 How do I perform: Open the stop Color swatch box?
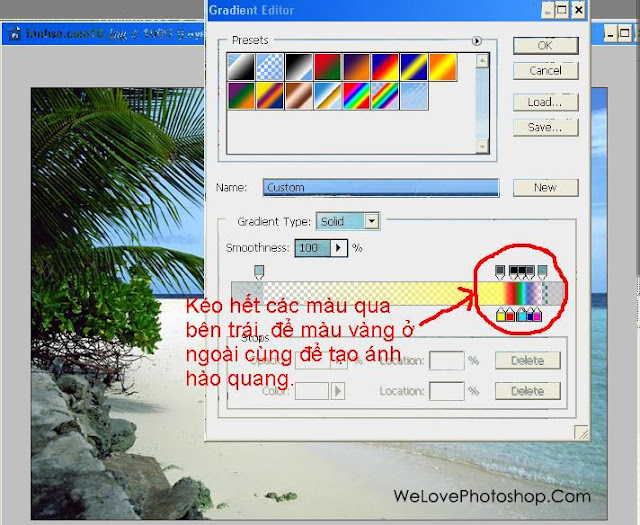(312, 391)
